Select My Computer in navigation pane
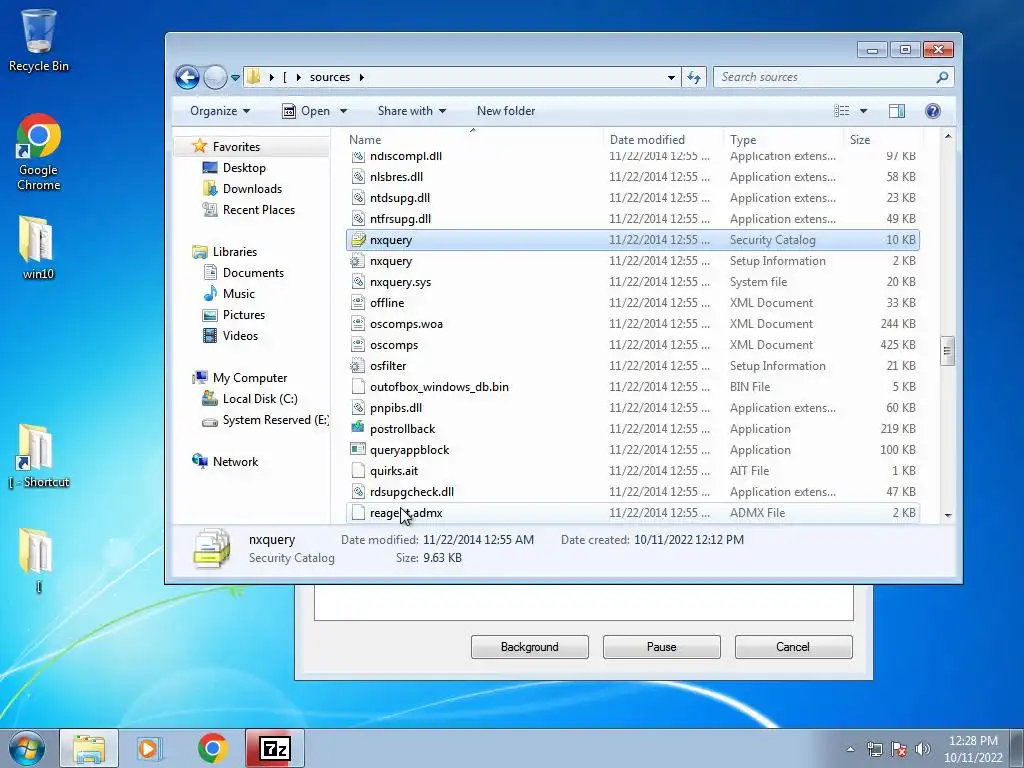Image resolution: width=1024 pixels, height=768 pixels. [249, 378]
